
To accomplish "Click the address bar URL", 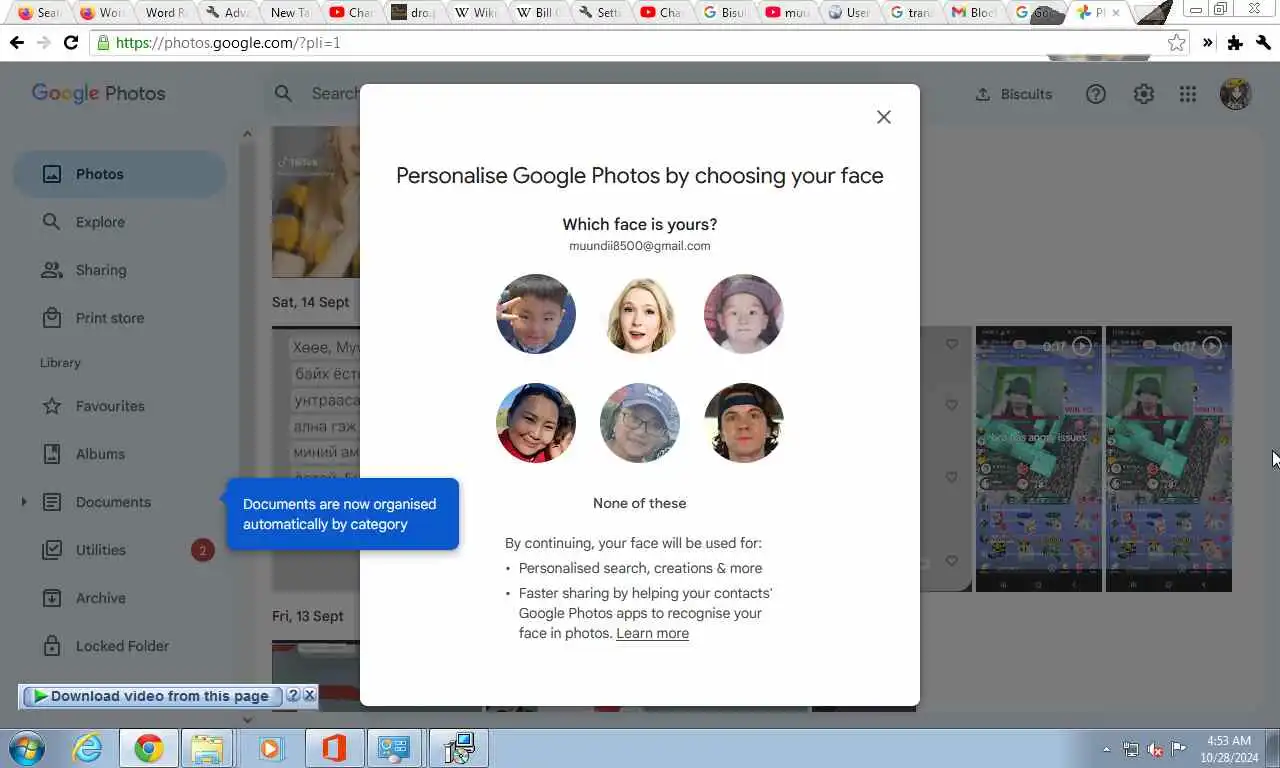I will [x=228, y=43].
